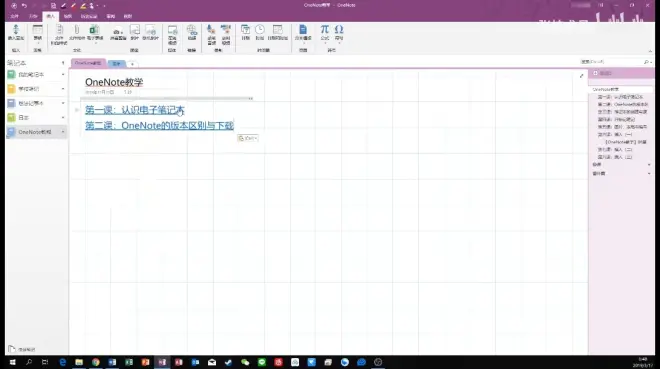
Task: Expand dropdown of the third notebook row
Action: coord(63,103)
